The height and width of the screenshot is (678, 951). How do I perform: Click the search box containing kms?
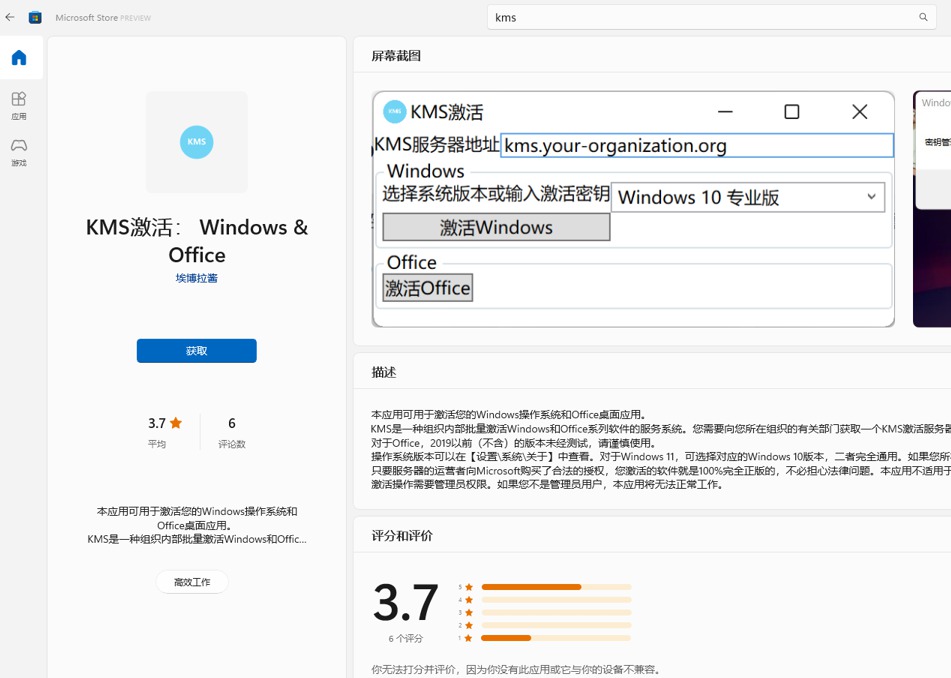[x=711, y=18]
